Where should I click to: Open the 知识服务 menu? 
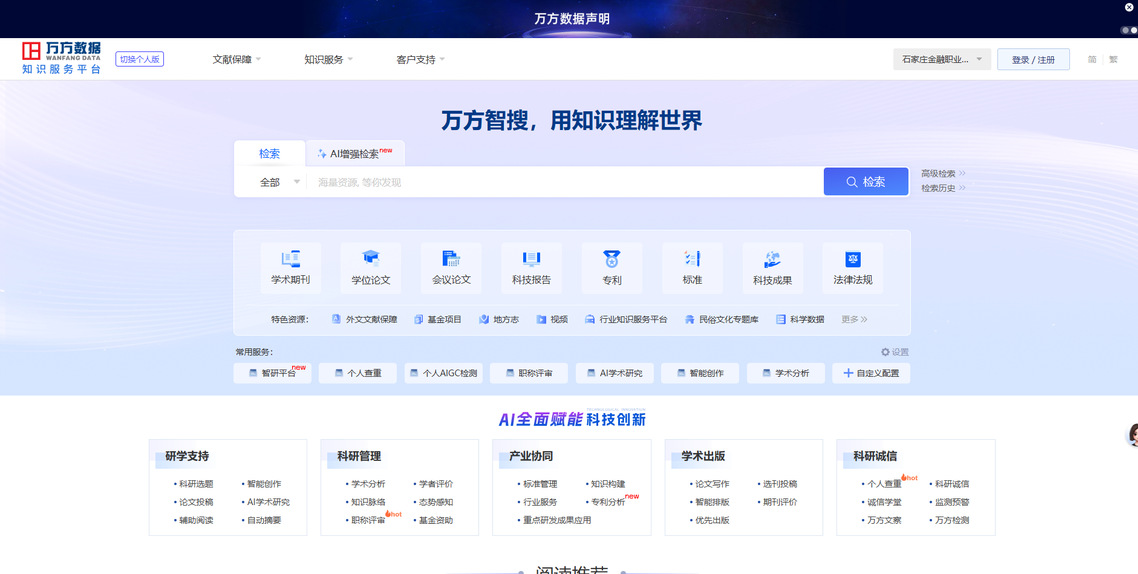click(329, 60)
